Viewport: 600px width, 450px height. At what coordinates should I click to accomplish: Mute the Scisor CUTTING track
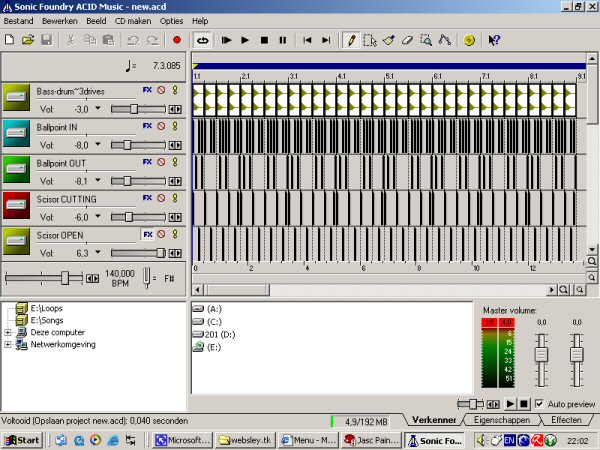pos(161,198)
